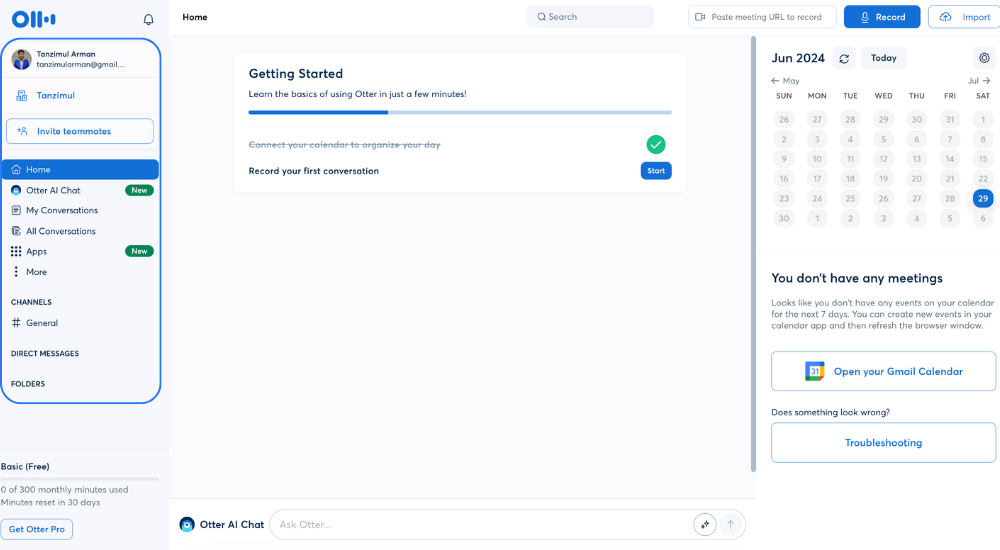Click Getting Started progress bar
Viewport: 1000px width, 550px height.
(460, 112)
